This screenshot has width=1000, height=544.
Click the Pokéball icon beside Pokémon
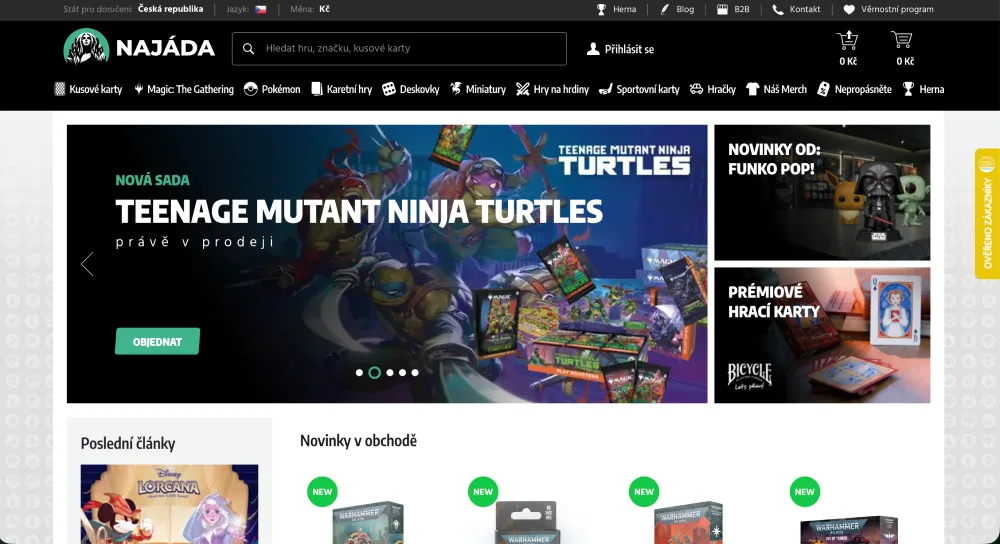tap(251, 89)
